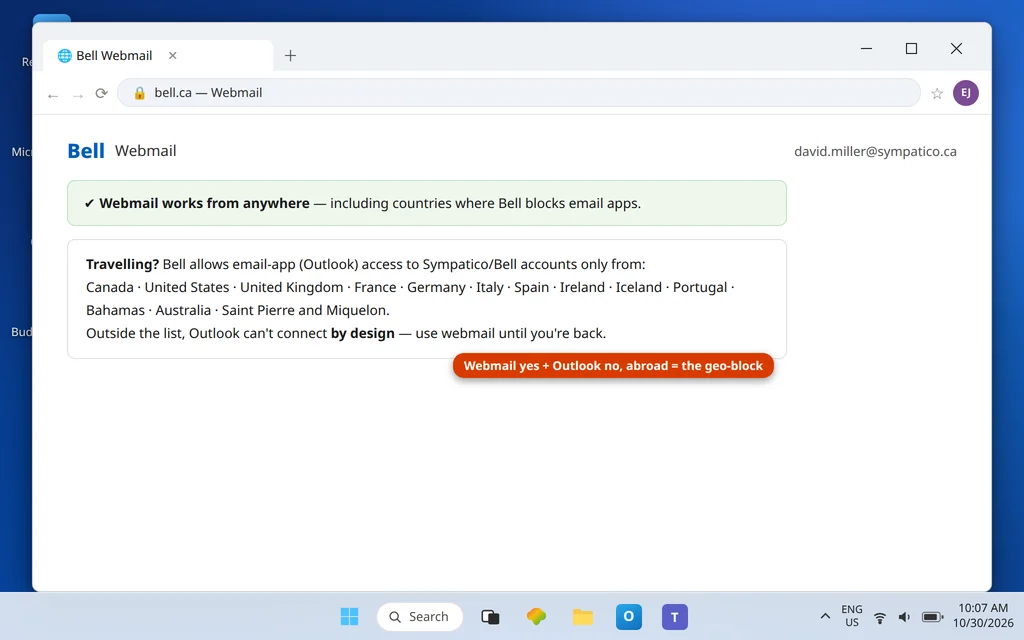Click the padlock icon in address bar
Screen dimensions: 1024x640
click(139, 93)
